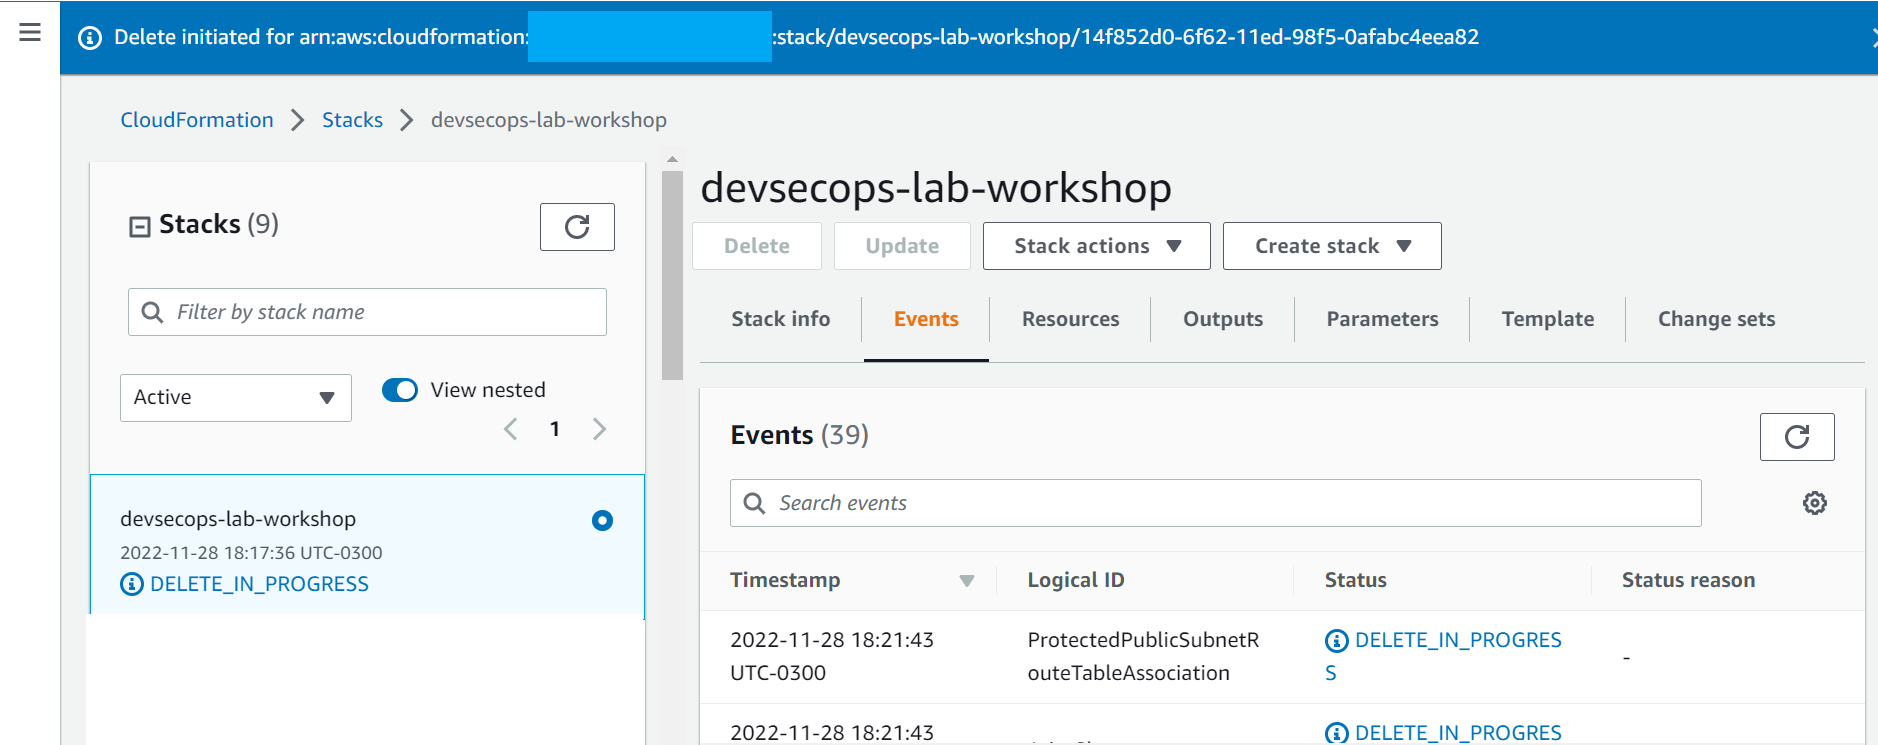Viewport: 1878px width, 745px height.
Task: Click the stack's DELETE_IN_PROGRESS info icon
Action: click(x=132, y=584)
